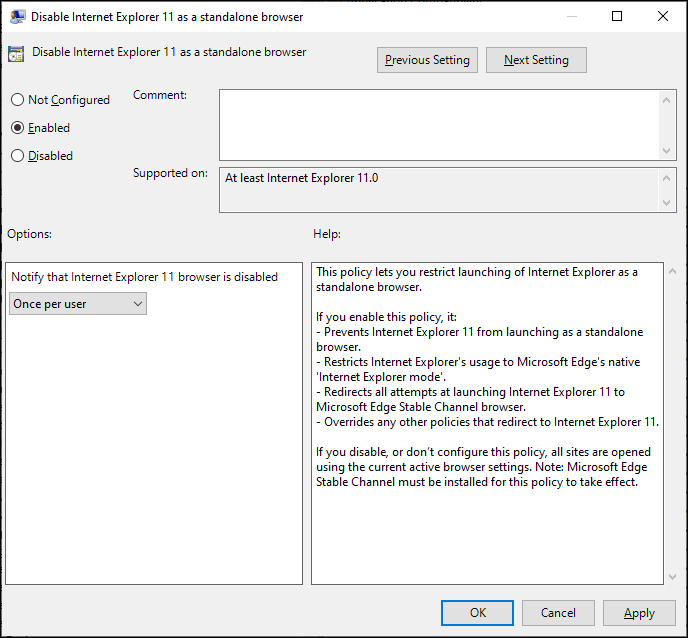Screen dimensions: 688x638
Task: Select the Enabled radio button
Action: pos(17,128)
